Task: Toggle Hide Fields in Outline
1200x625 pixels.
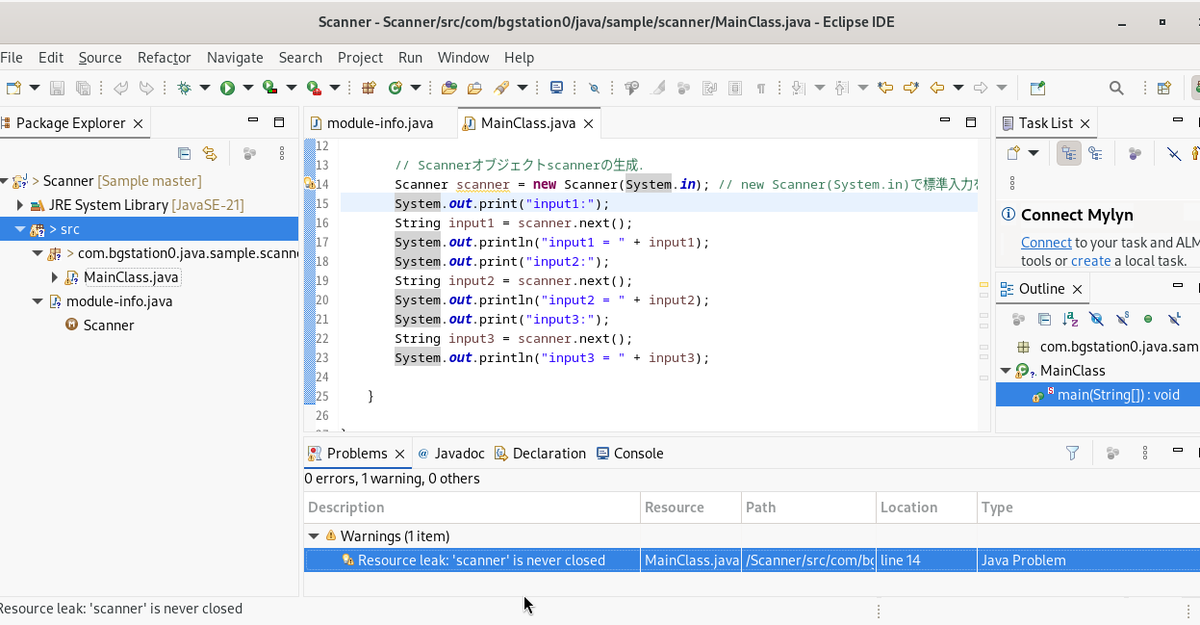Action: click(x=1096, y=319)
